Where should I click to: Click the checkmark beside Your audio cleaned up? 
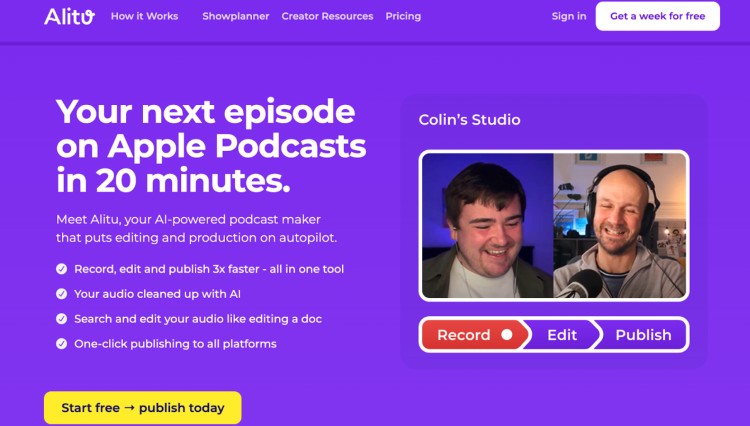[62, 294]
